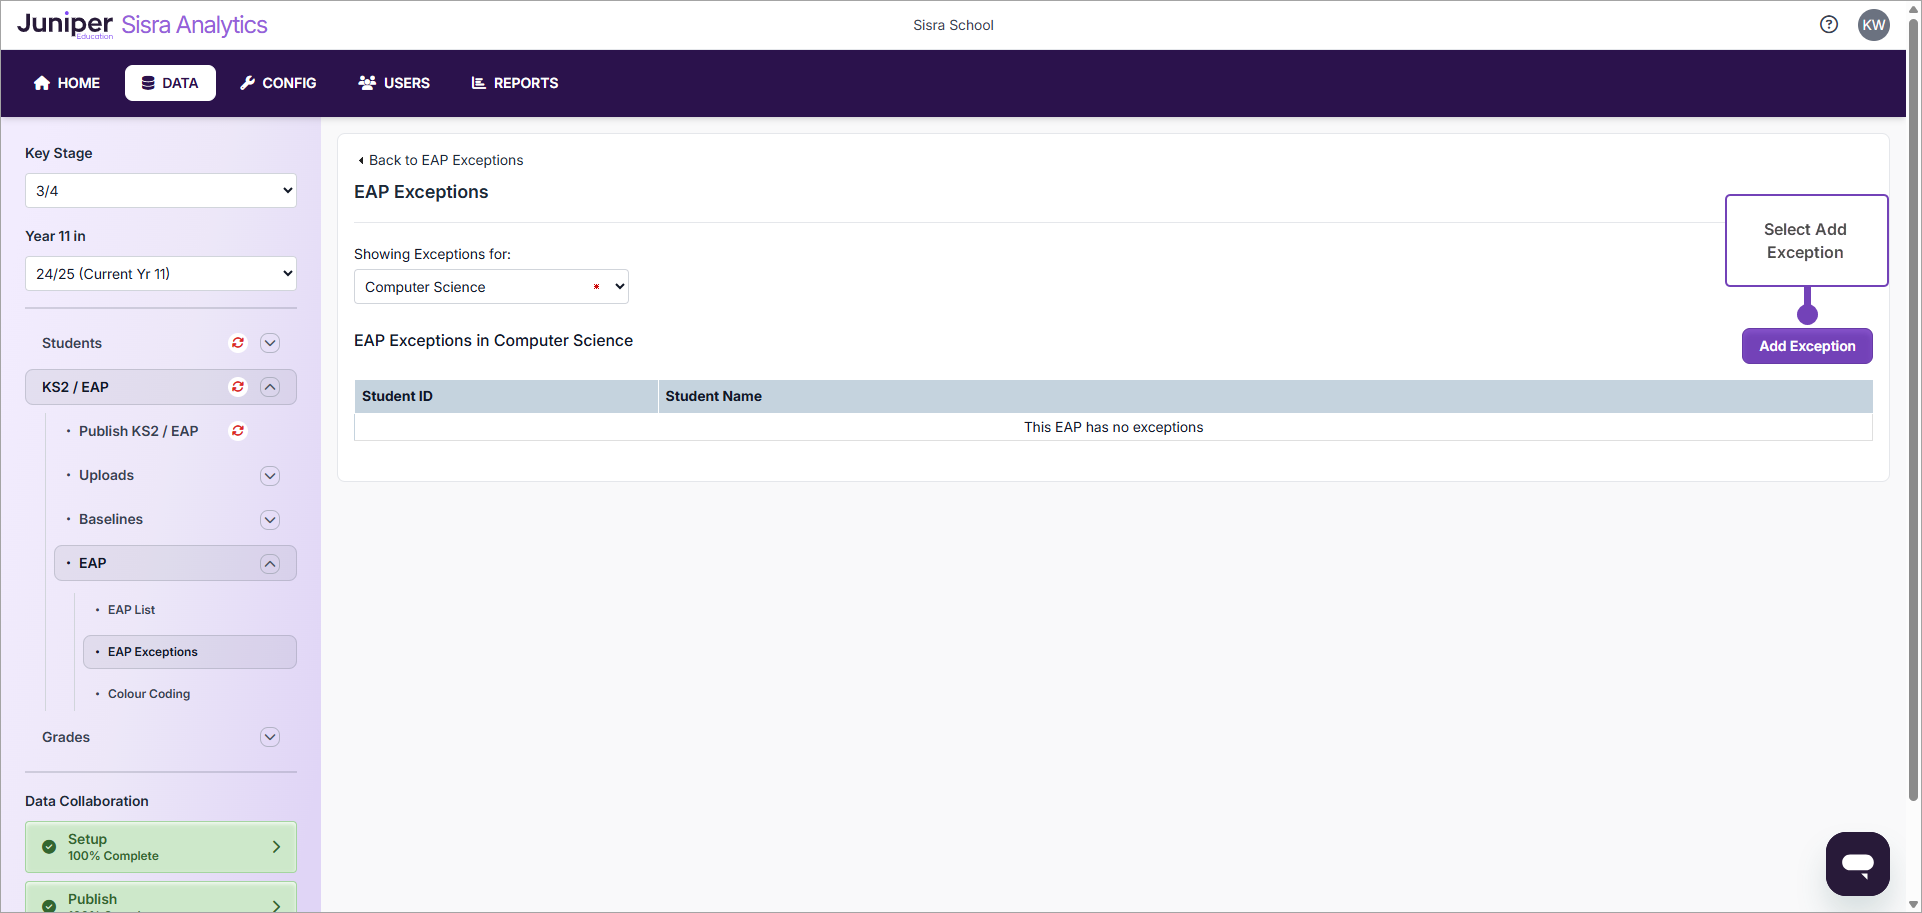This screenshot has height=913, width=1922.
Task: Open the Year 11 in dropdown
Action: (161, 274)
